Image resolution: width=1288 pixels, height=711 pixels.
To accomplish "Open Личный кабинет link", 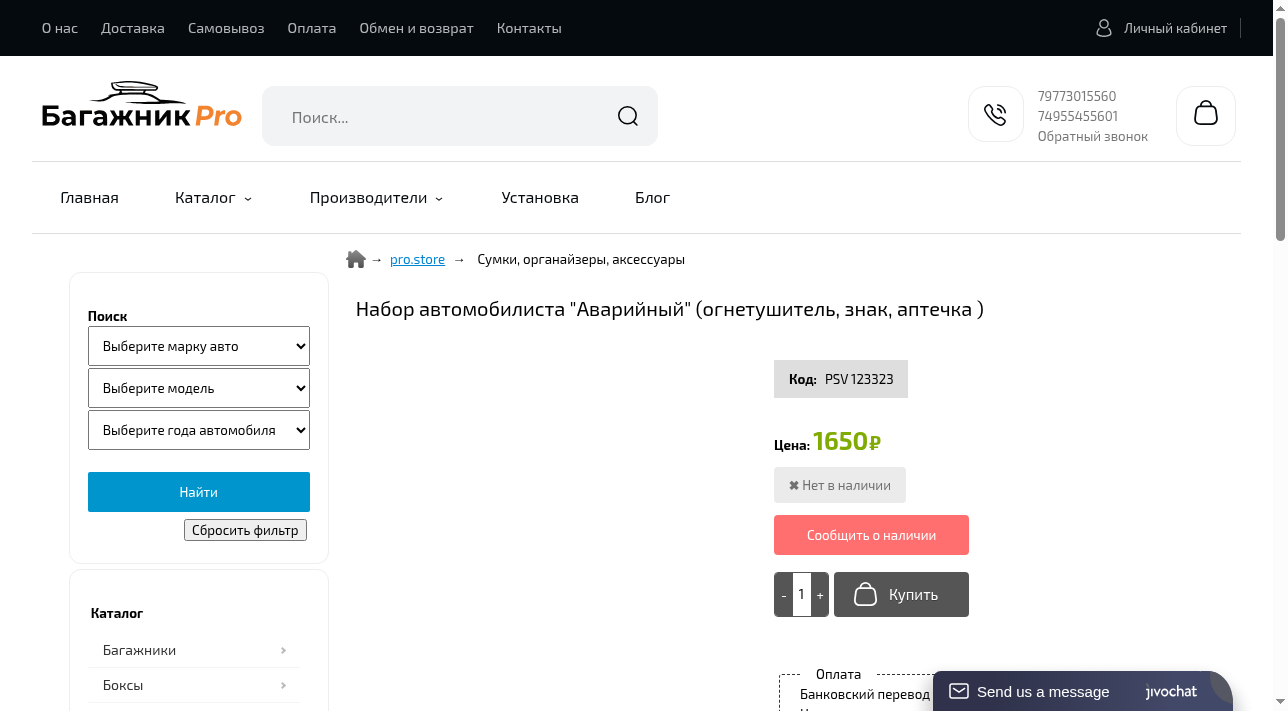I will [x=1175, y=28].
